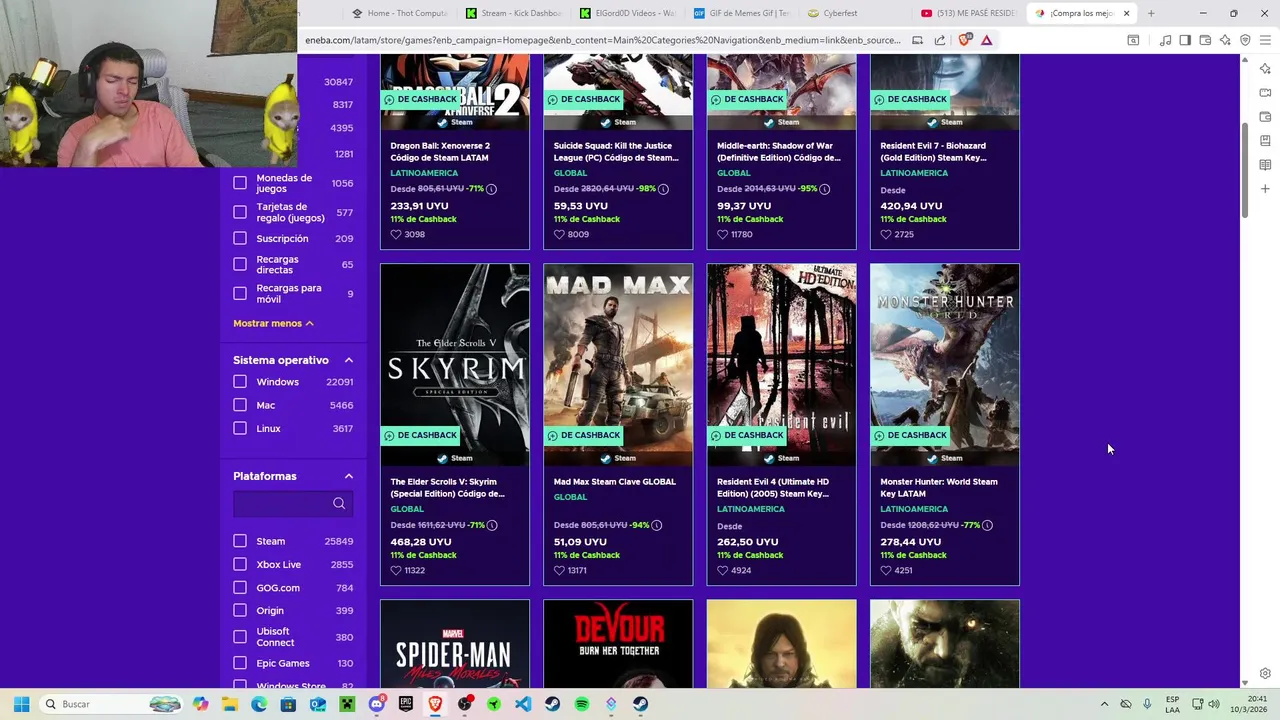
Task: Open The Elder Scrolls V: Skyrim title link
Action: [x=447, y=487]
